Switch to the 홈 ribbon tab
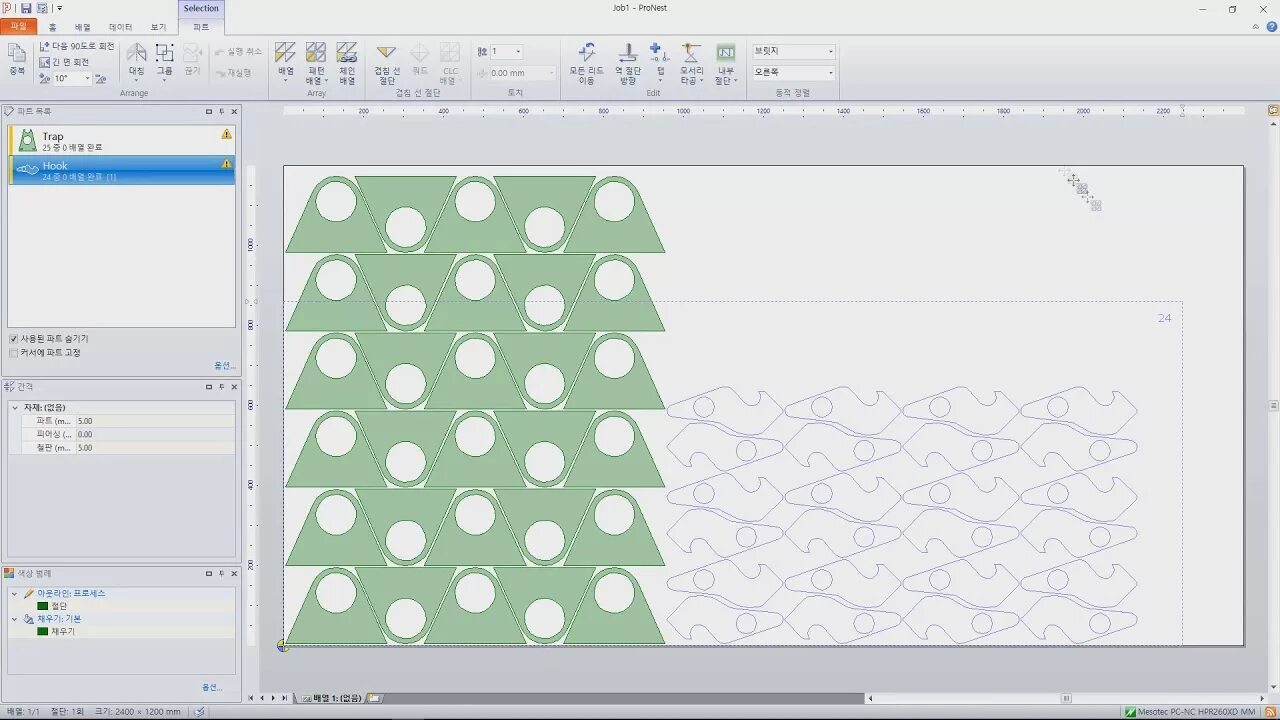The width and height of the screenshot is (1280, 720). coord(52,27)
